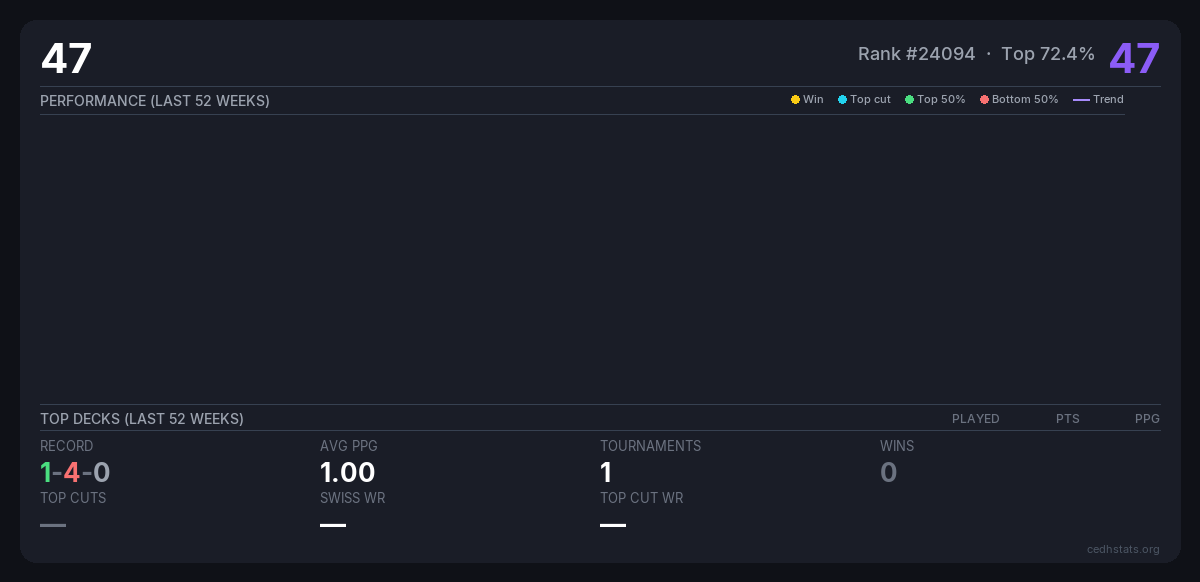1200x582 pixels.
Task: Open the cedhstats.org link
Action: (1123, 549)
